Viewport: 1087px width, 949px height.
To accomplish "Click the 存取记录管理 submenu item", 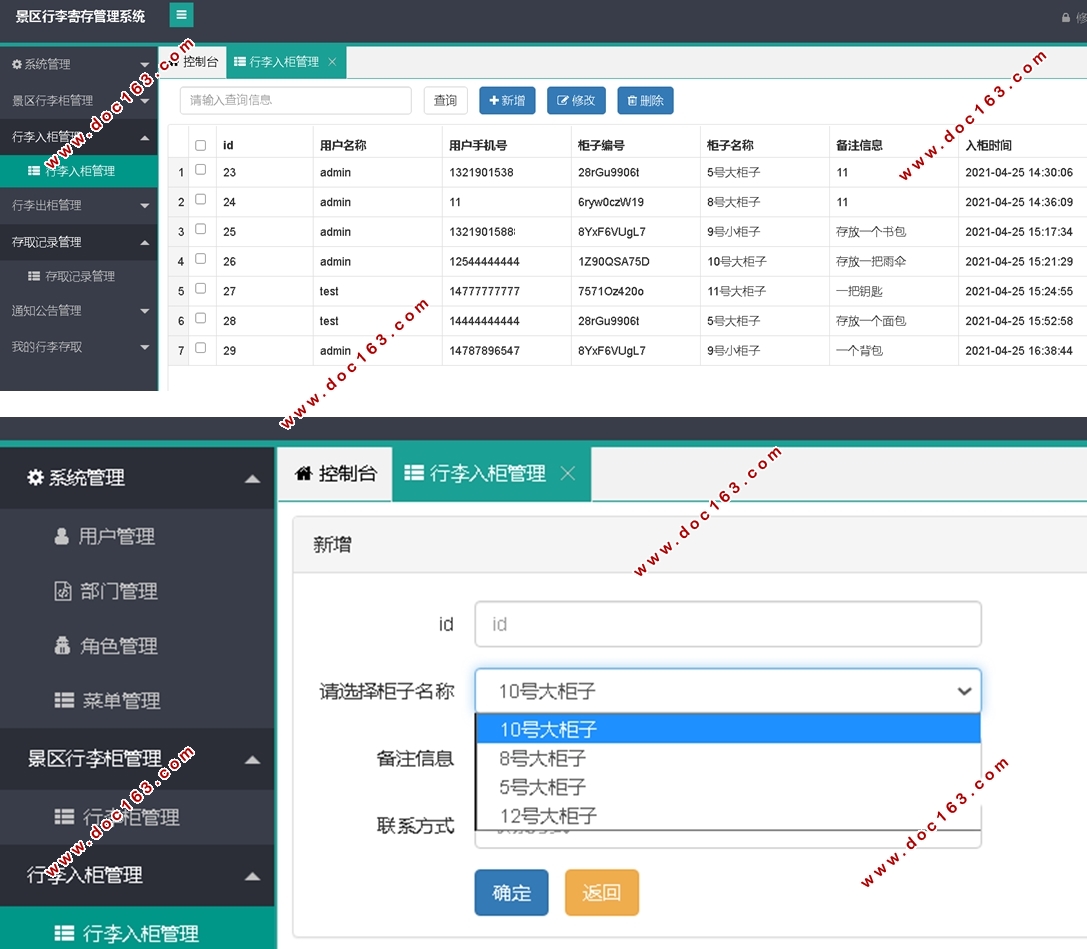I will [x=79, y=276].
